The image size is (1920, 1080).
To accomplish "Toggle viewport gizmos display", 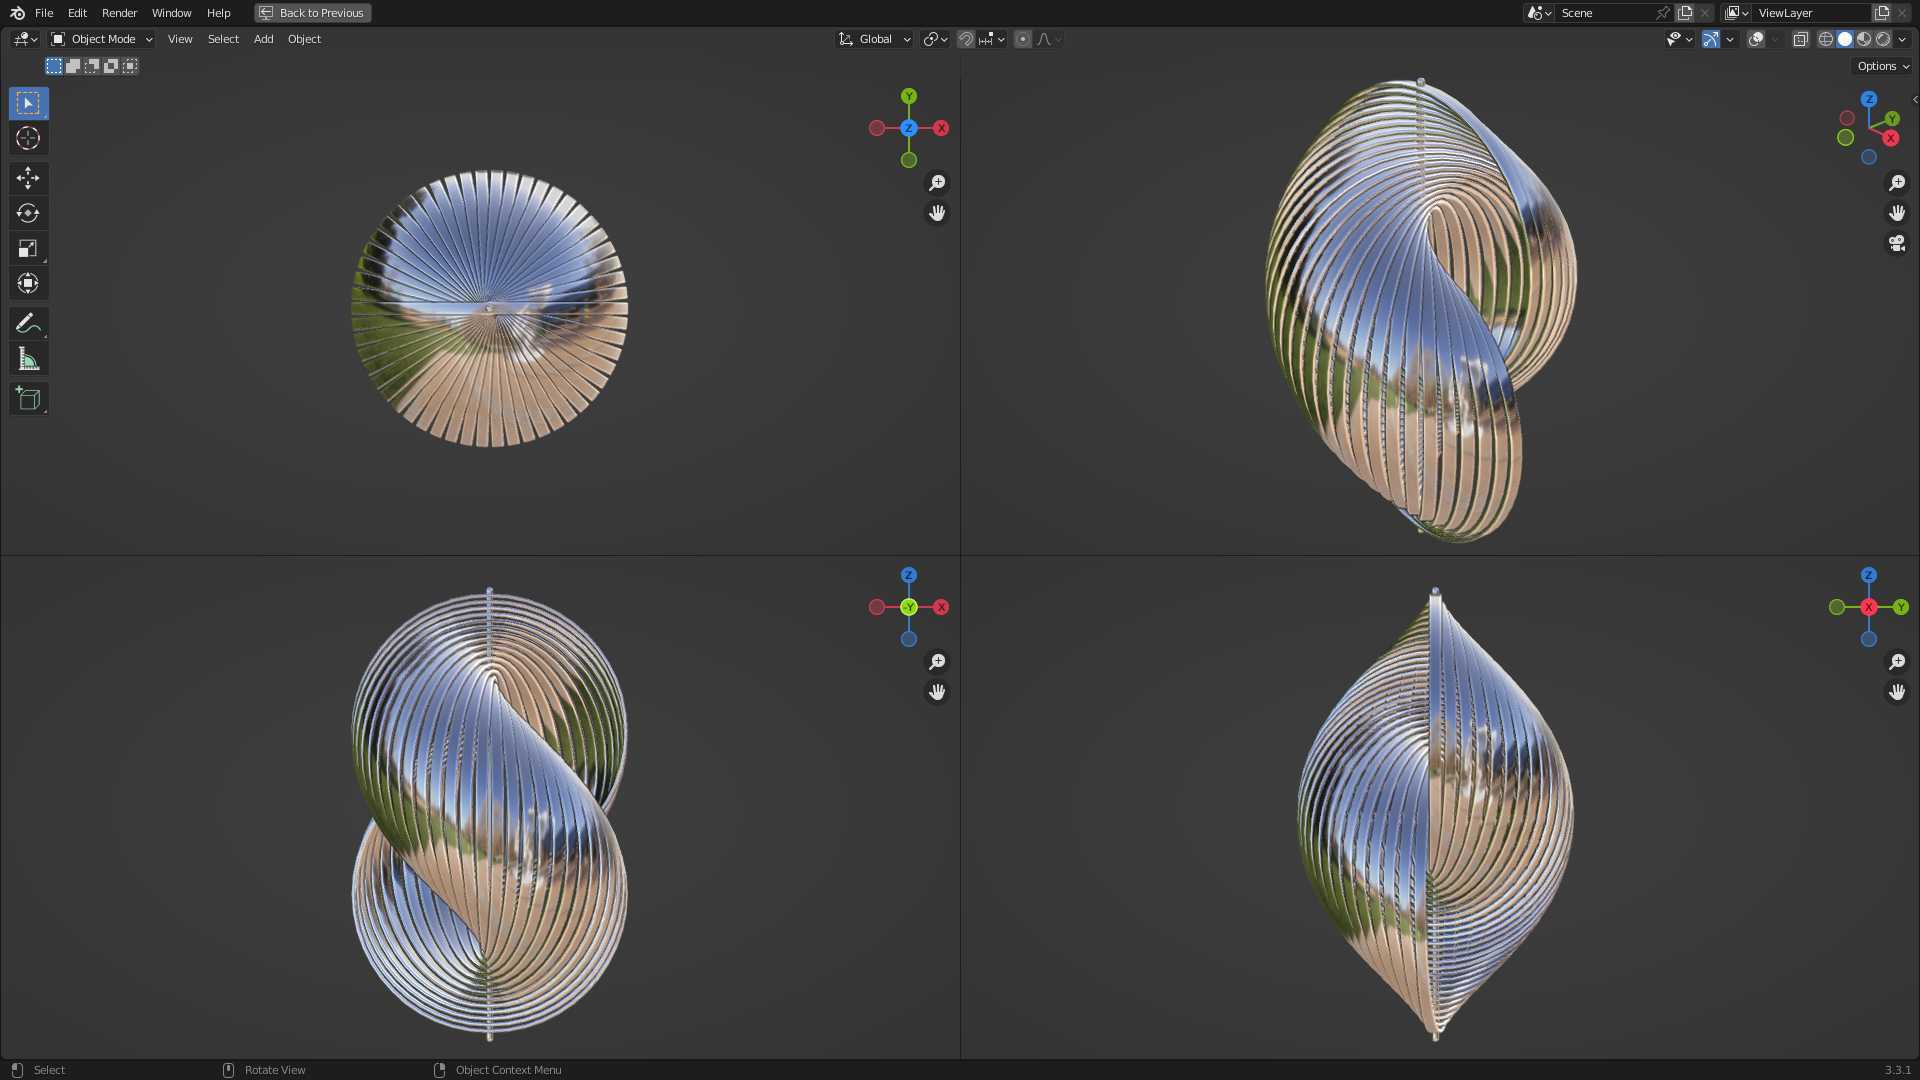I will click(x=1711, y=39).
